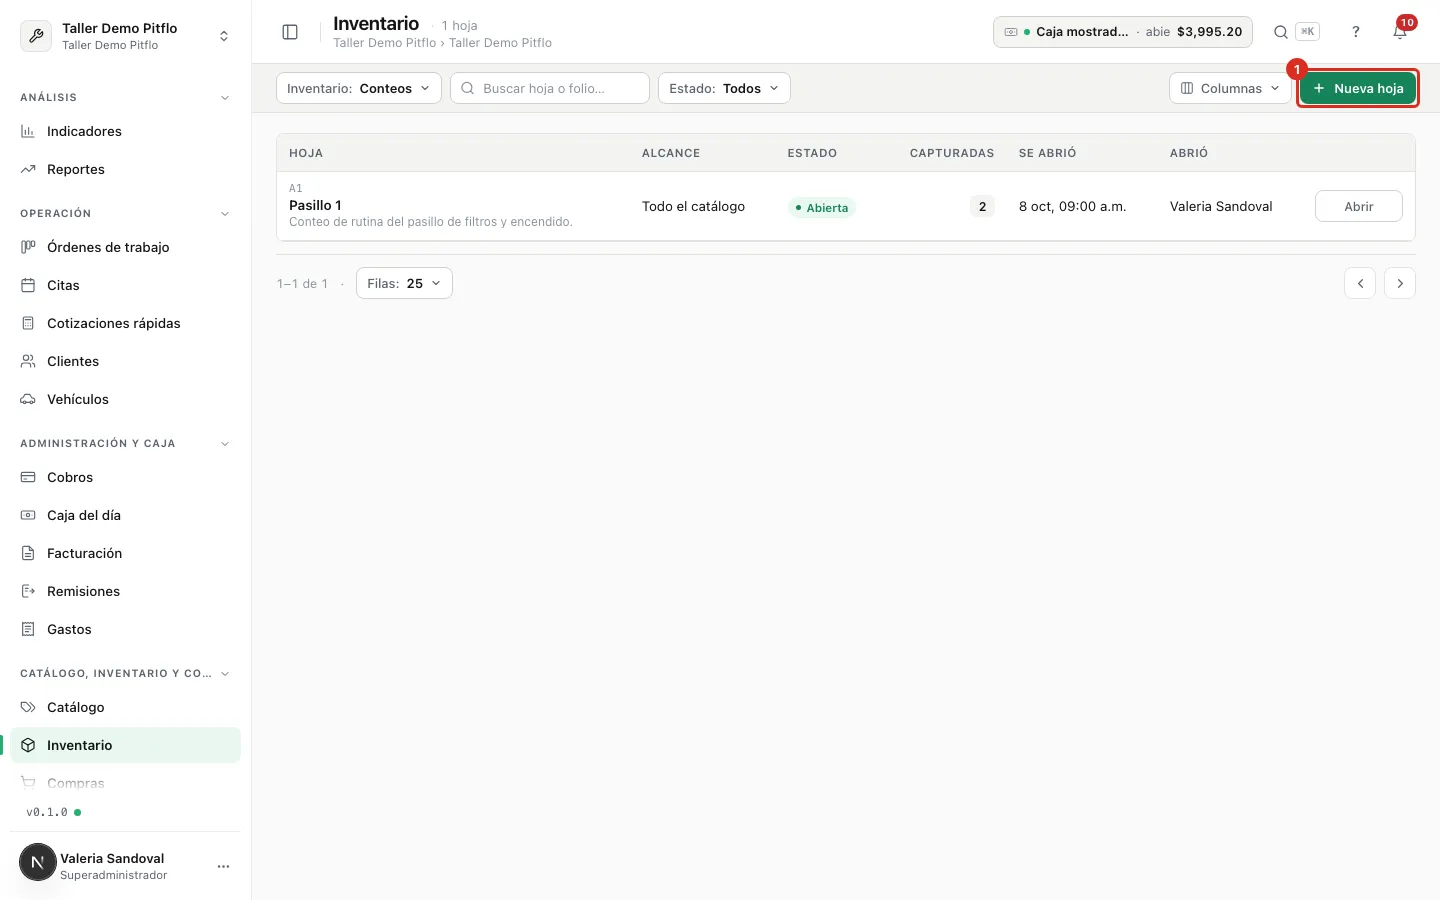
Task: Click Nueva hoja button
Action: (1358, 88)
